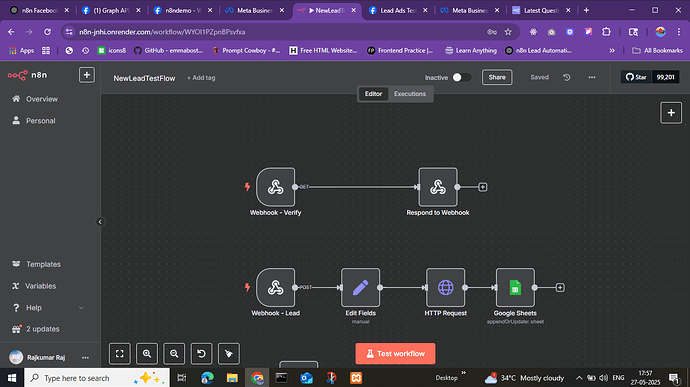Screen dimensions: 690x387
Task: Open user menu next to Rajkumar Raj
Action: click(x=85, y=358)
